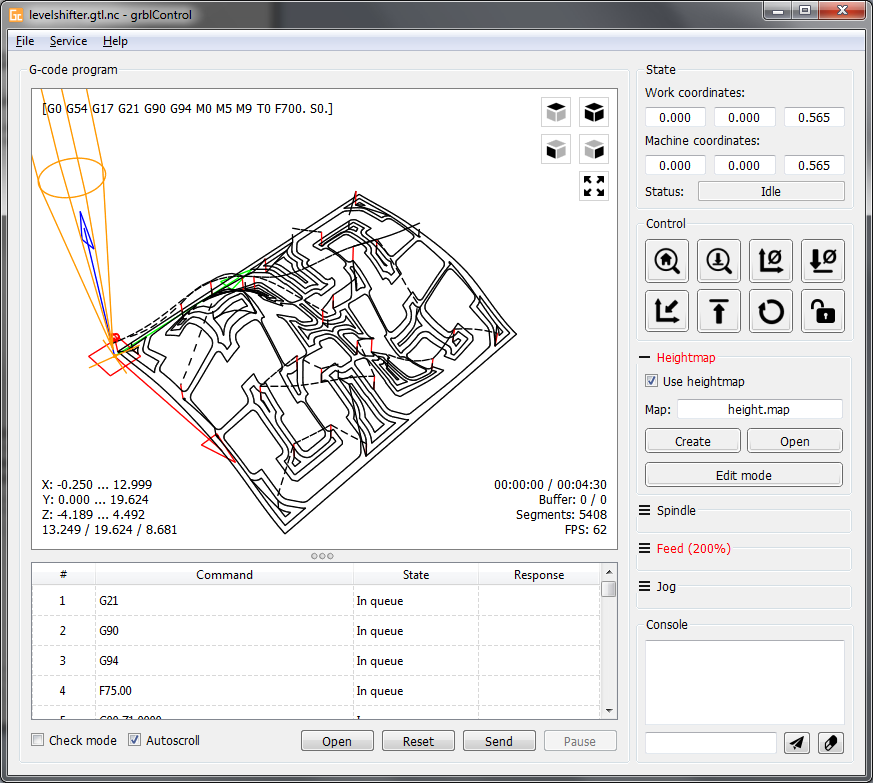Viewport: 873px width, 783px height.
Task: Start the Z-probe search icon
Action: (719, 261)
